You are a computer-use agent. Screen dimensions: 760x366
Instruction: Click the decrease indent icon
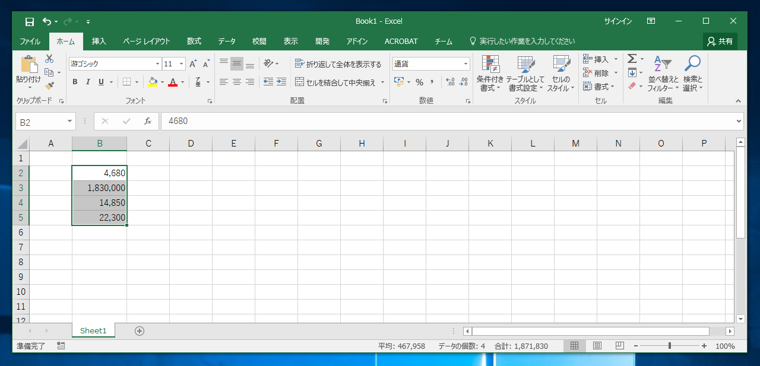pyautogui.click(x=268, y=82)
